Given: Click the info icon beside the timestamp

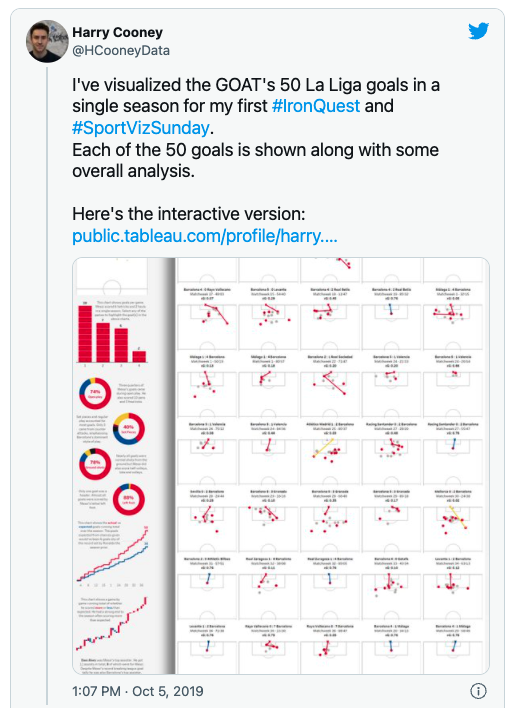Looking at the screenshot, I should (x=478, y=691).
